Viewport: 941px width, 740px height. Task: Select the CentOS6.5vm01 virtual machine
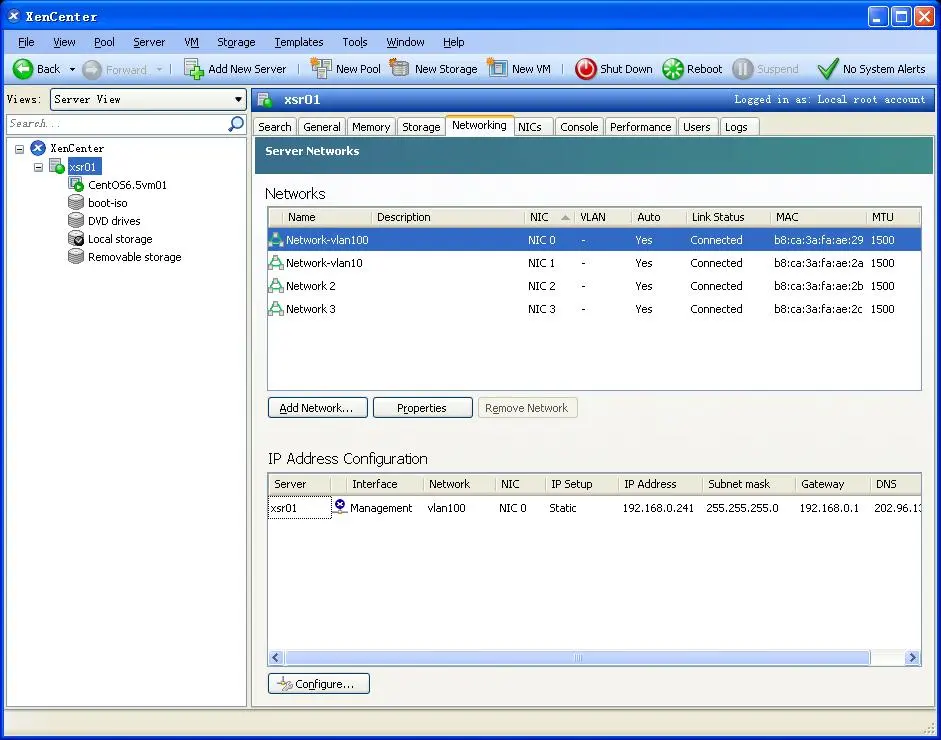pyautogui.click(x=126, y=185)
